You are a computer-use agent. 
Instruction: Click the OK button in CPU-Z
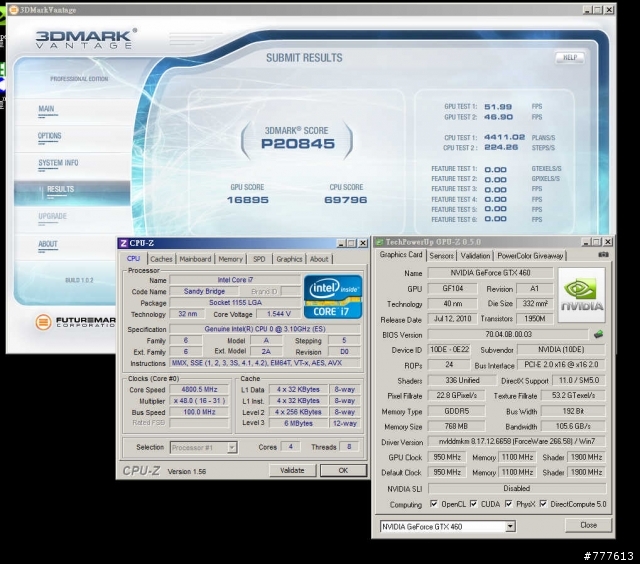click(x=343, y=470)
